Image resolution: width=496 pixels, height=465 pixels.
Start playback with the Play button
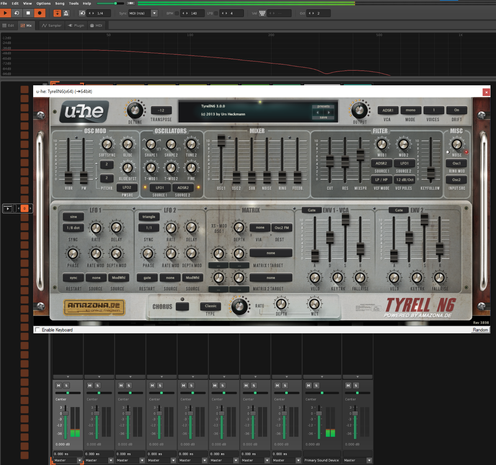5,13
